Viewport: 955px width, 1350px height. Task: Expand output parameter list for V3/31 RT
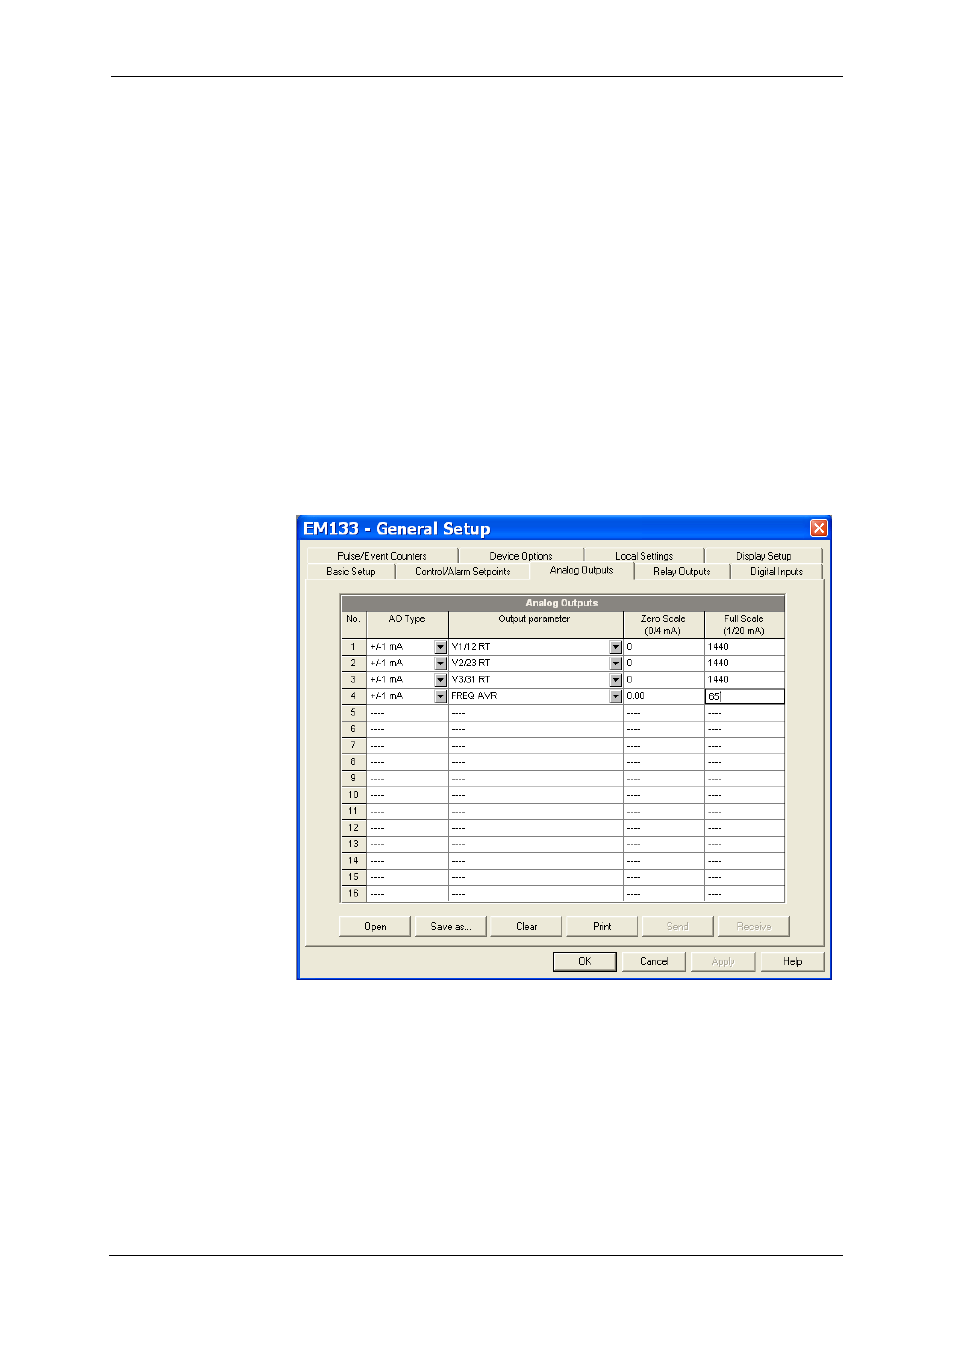[x=616, y=680]
